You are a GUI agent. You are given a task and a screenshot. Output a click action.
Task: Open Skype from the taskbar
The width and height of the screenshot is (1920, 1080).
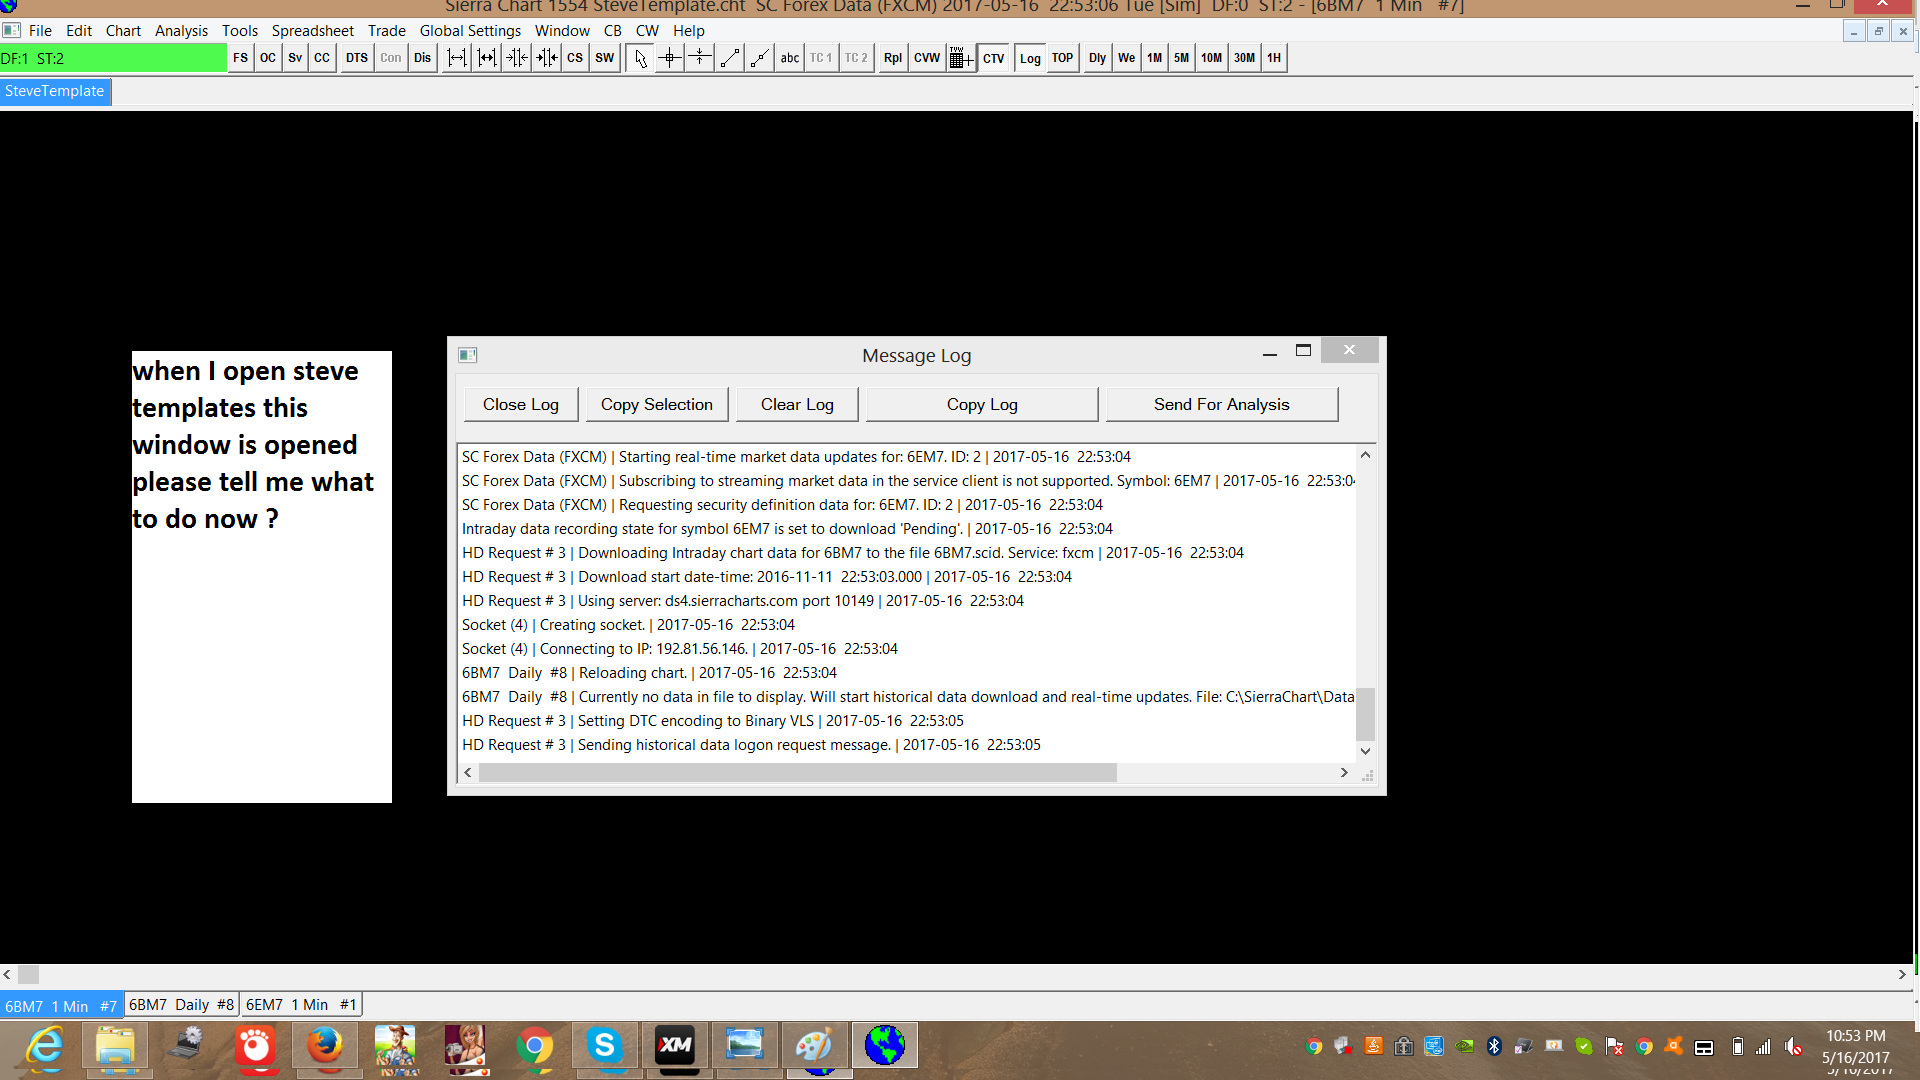604,1046
